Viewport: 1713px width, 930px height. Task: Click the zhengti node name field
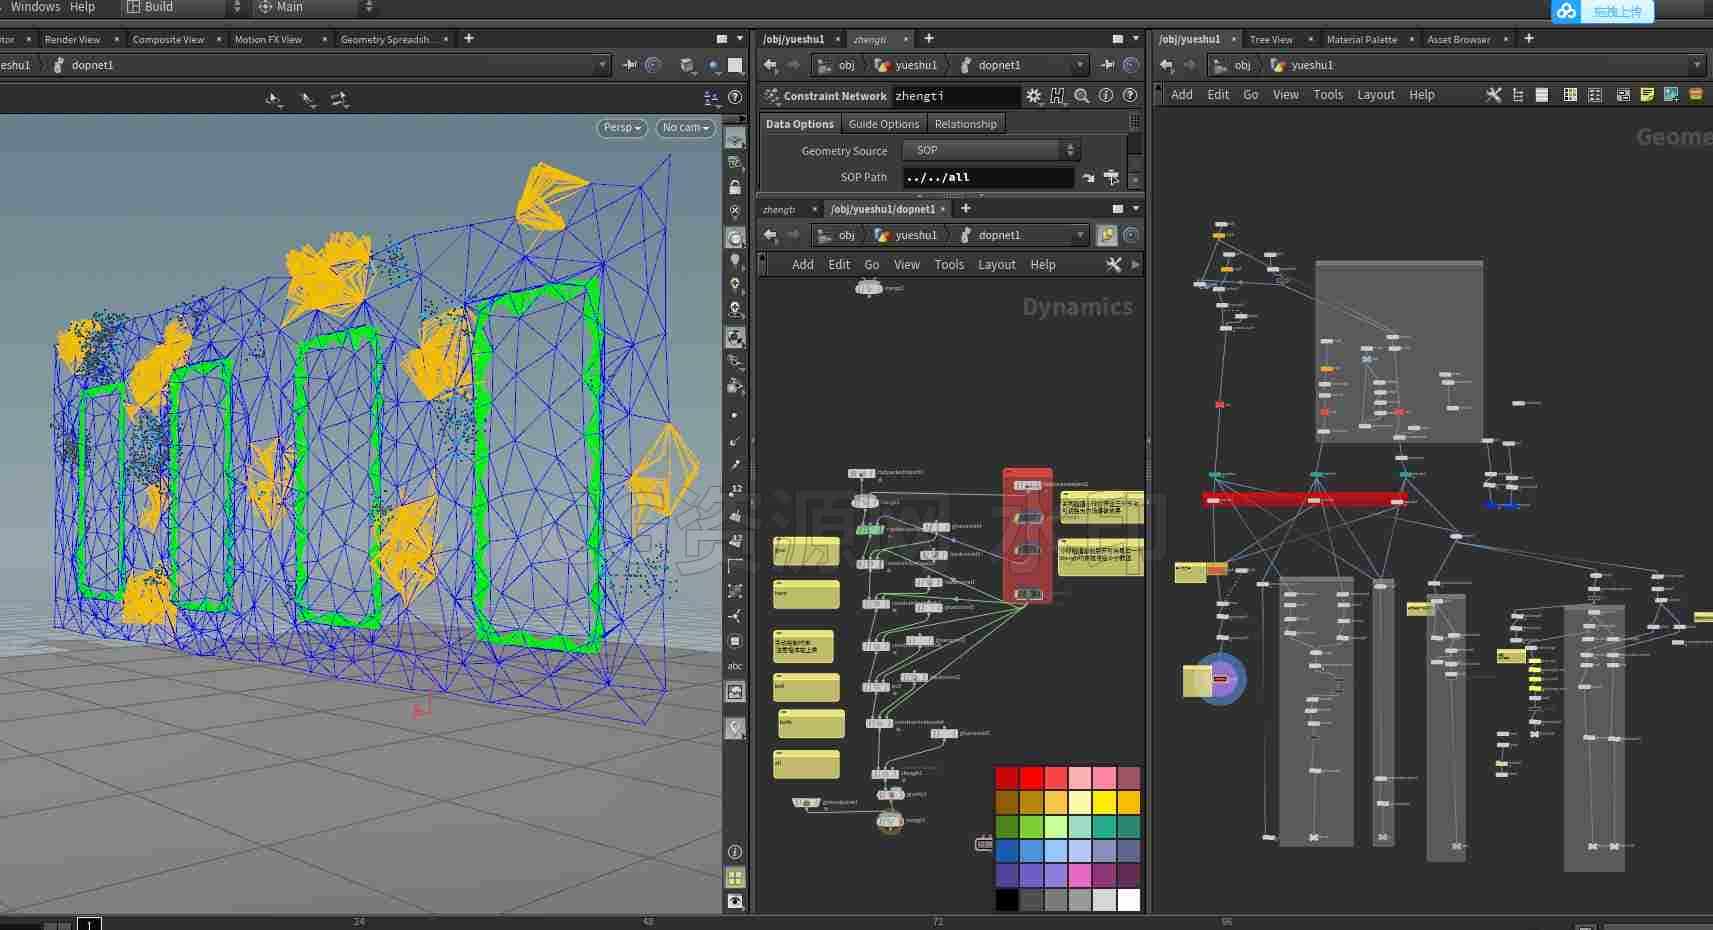pyautogui.click(x=956, y=96)
